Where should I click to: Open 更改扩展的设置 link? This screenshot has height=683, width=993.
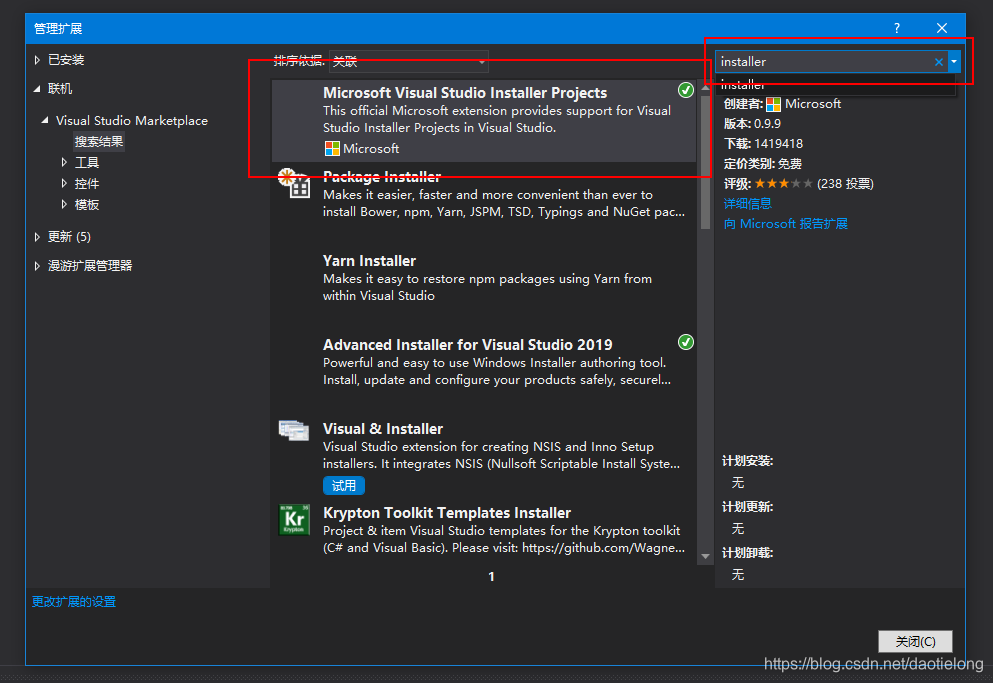pyautogui.click(x=74, y=602)
